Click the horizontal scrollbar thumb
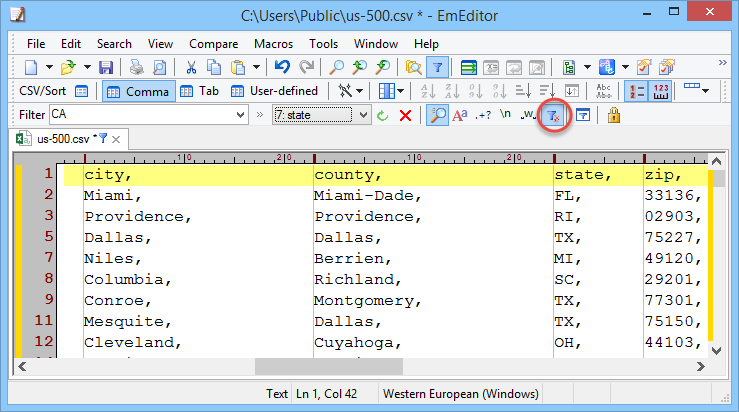 click(328, 366)
